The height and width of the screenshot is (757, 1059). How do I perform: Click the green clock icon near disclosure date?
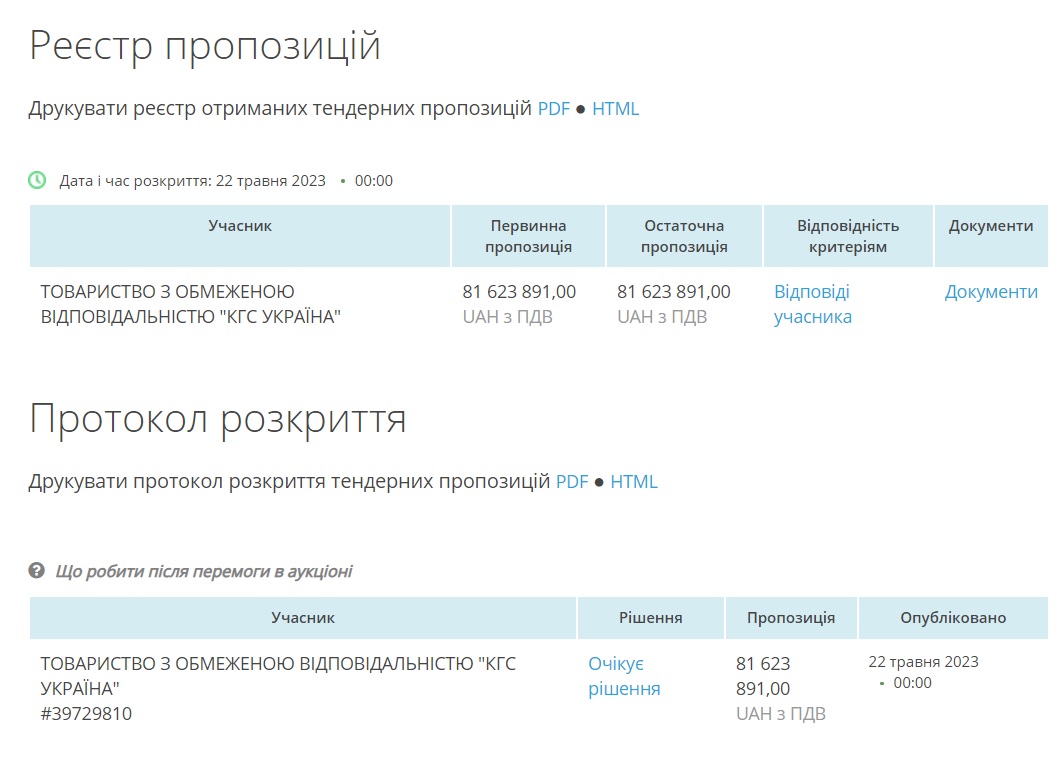pyautogui.click(x=37, y=180)
